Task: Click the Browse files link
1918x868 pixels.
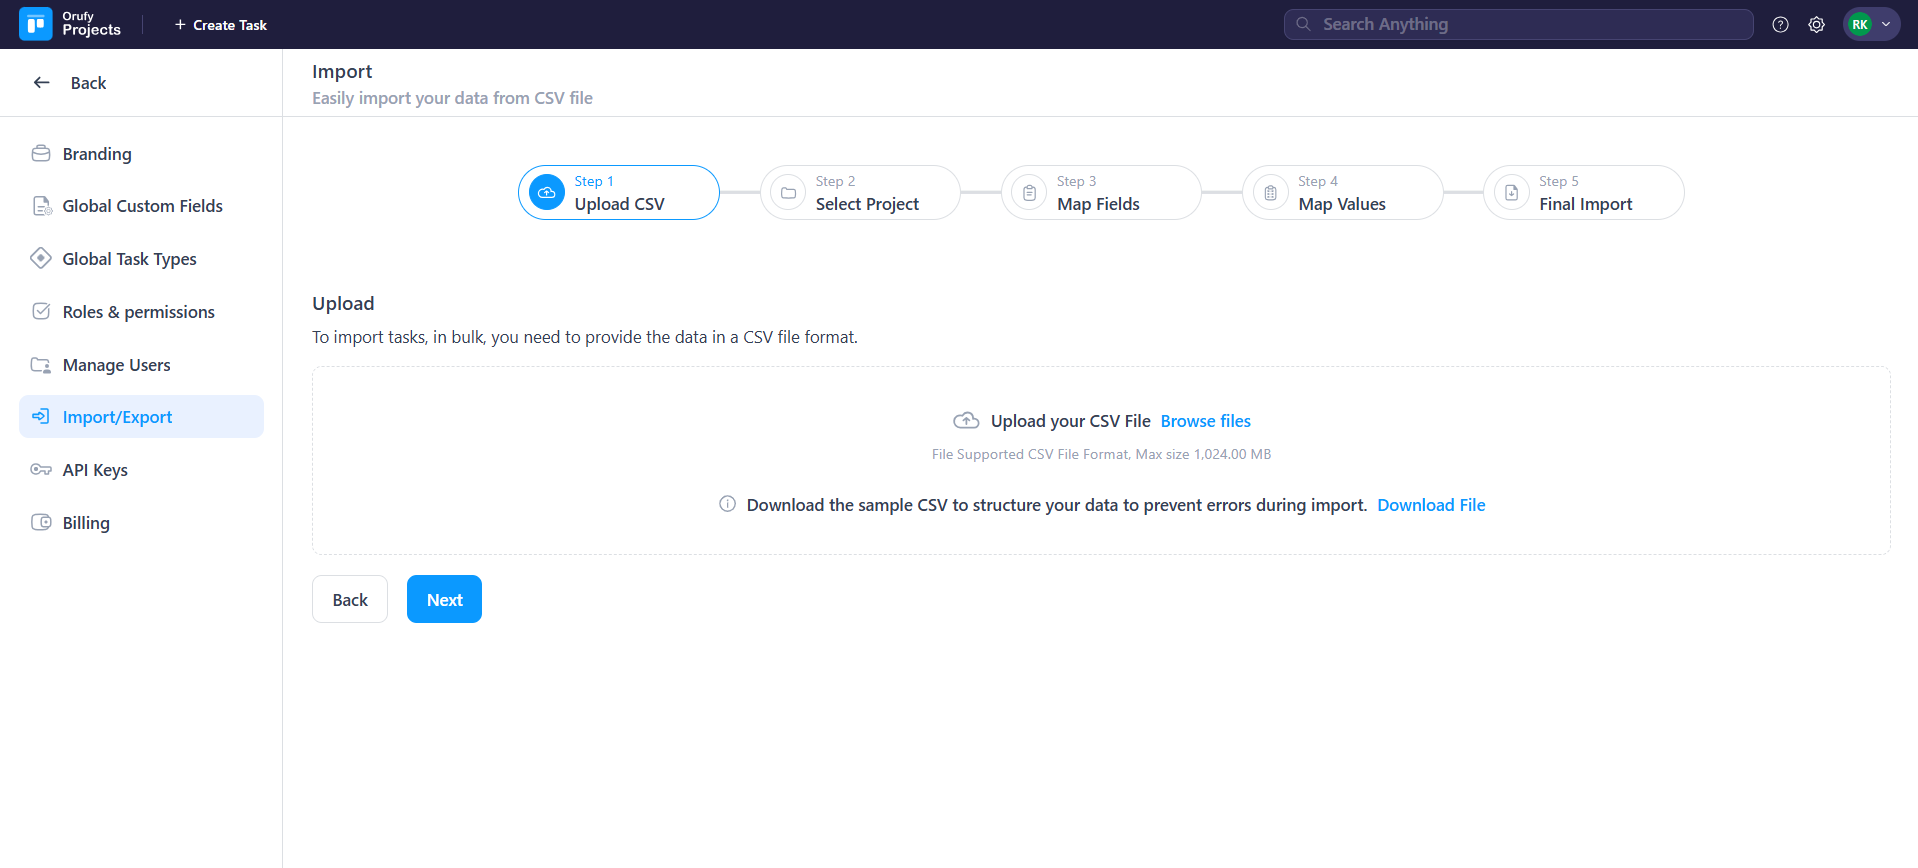Action: pos(1205,421)
